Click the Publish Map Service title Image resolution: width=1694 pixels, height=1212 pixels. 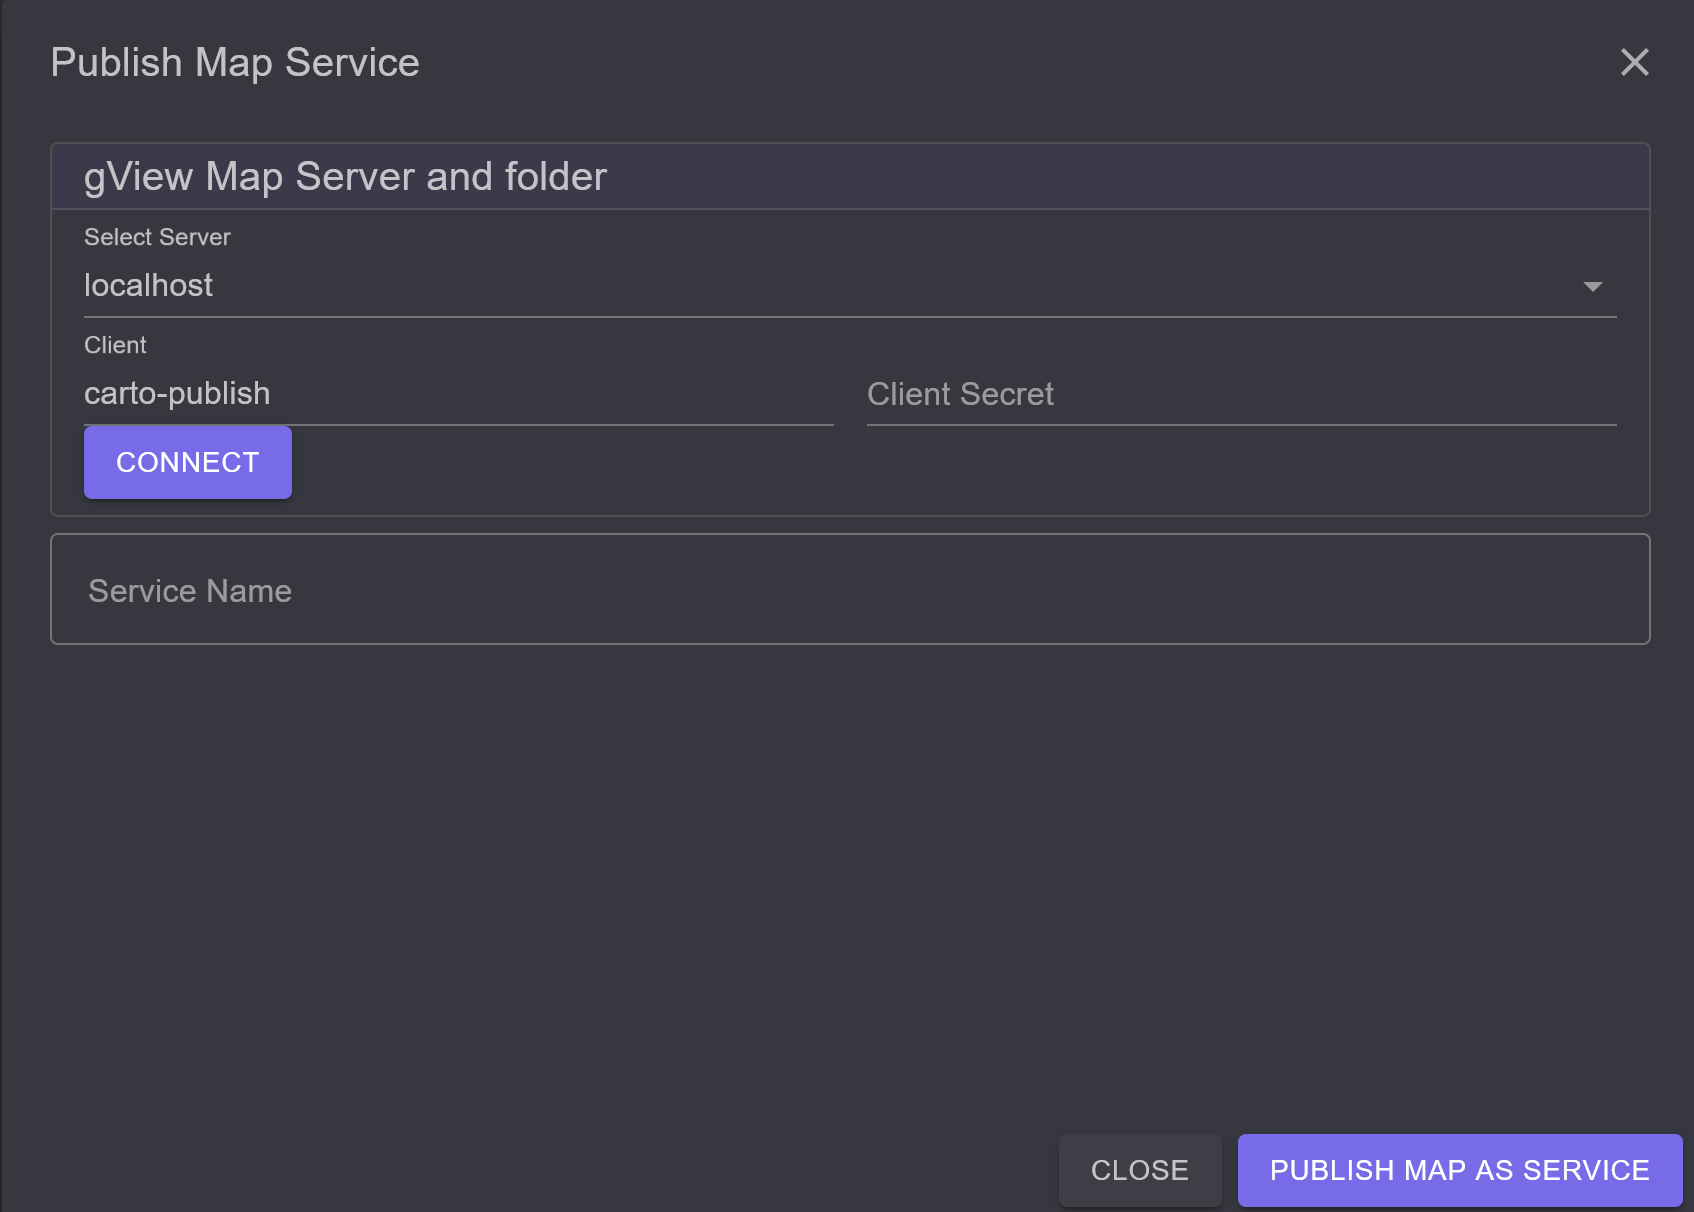pos(235,62)
